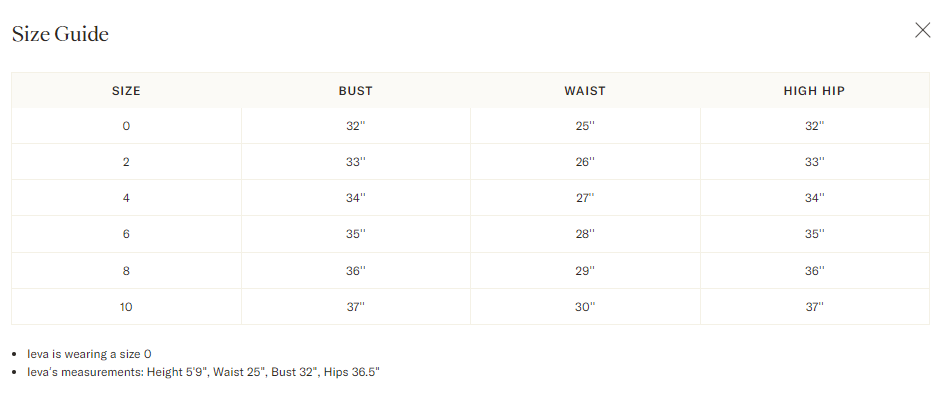This screenshot has width=947, height=412.
Task: Click the high hip value for size 2
Action: (814, 162)
